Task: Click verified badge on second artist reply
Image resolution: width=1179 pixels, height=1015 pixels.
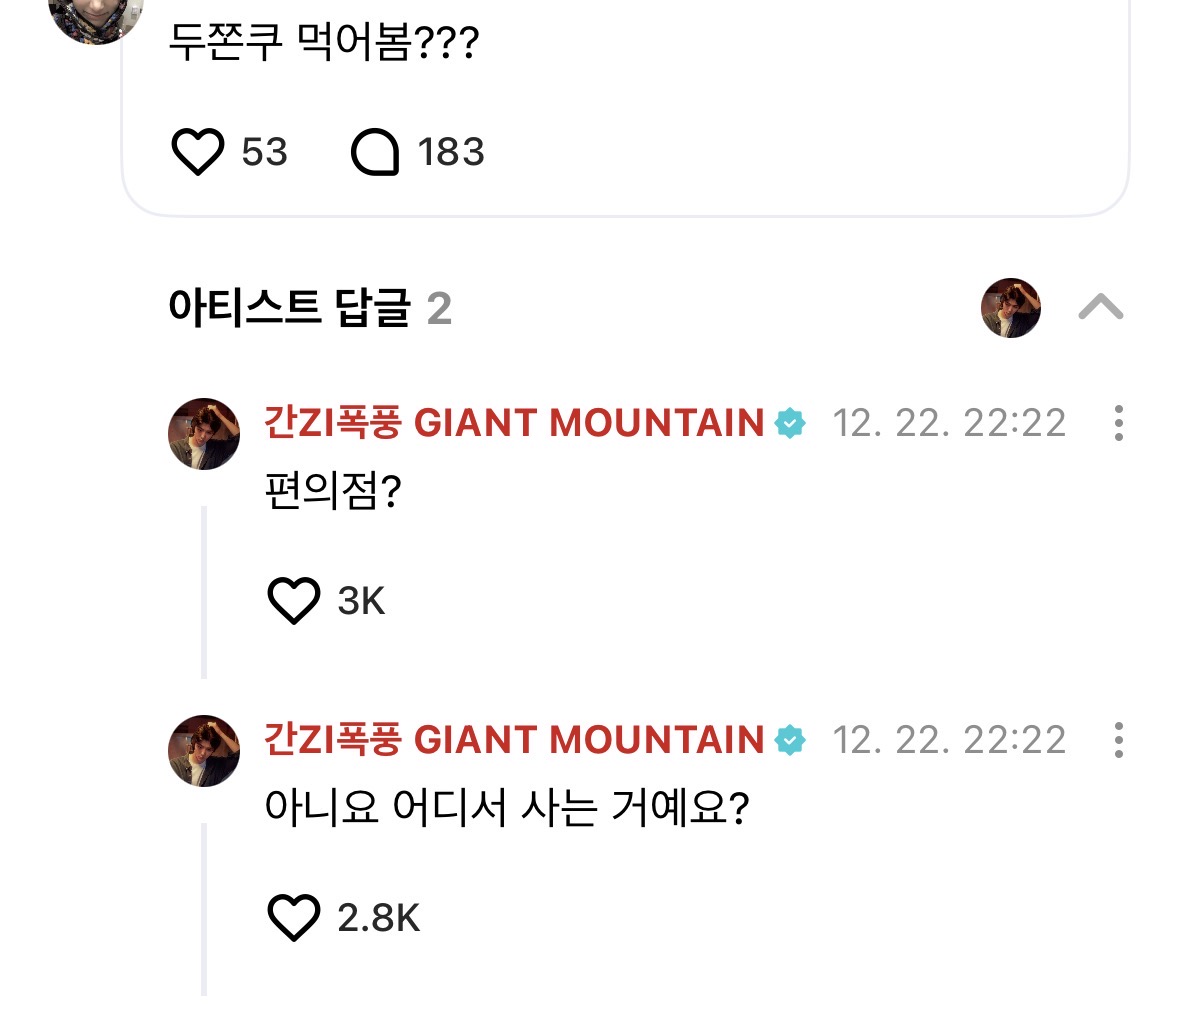Action: pos(790,740)
